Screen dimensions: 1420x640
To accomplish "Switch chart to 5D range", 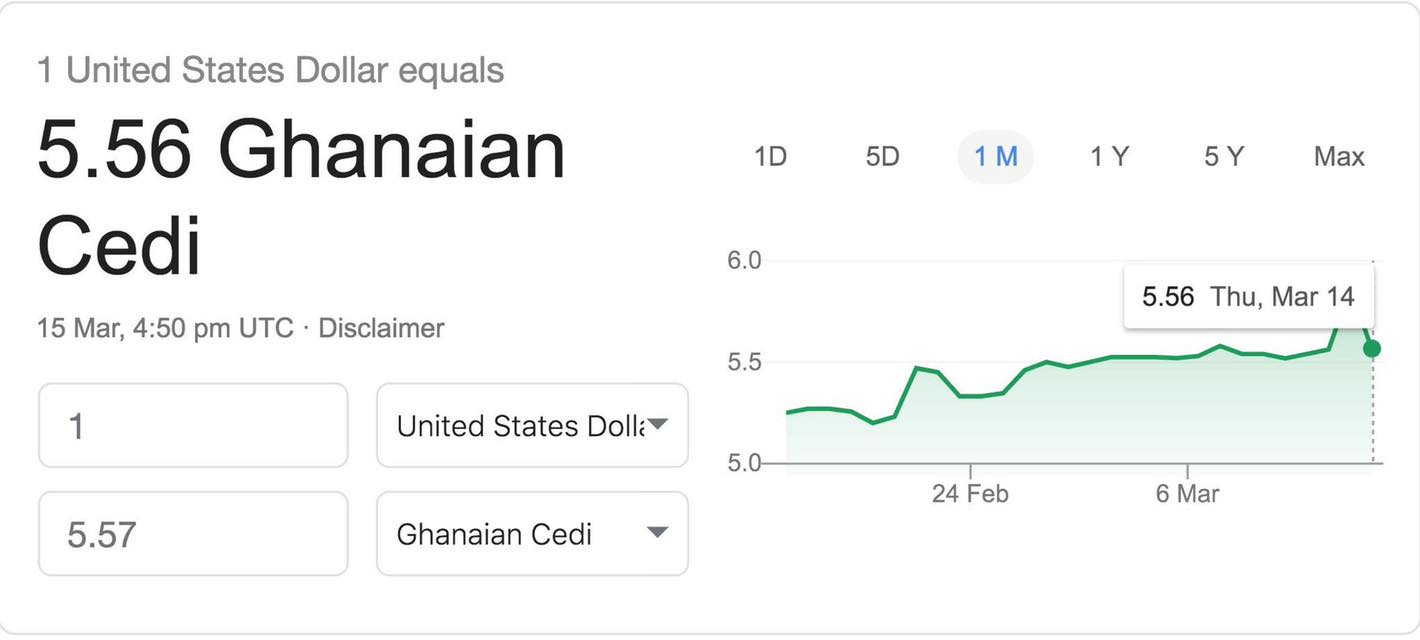I will (882, 157).
